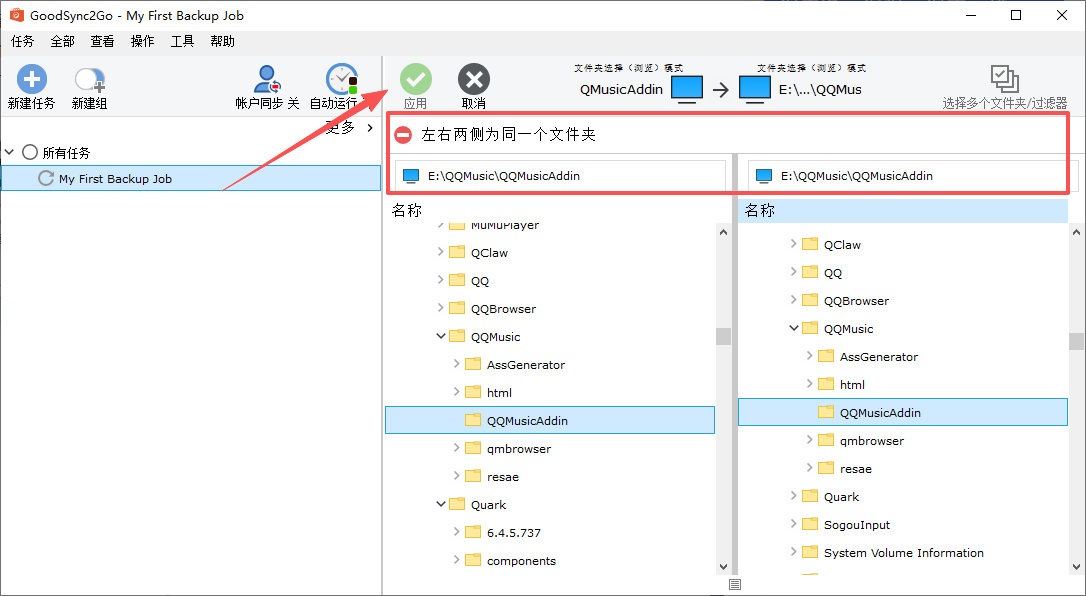
Task: Select QQMusicAddin folder in left tree
Action: point(550,420)
